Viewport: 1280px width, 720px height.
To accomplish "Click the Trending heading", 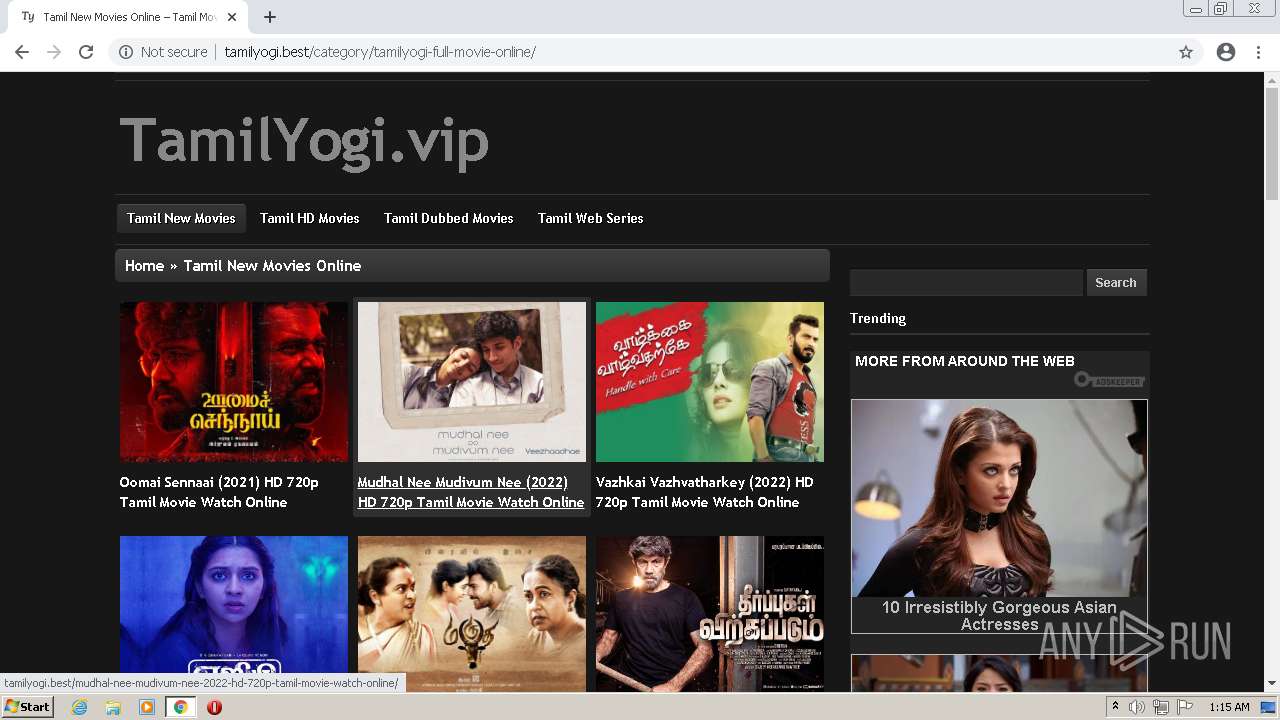I will click(878, 318).
